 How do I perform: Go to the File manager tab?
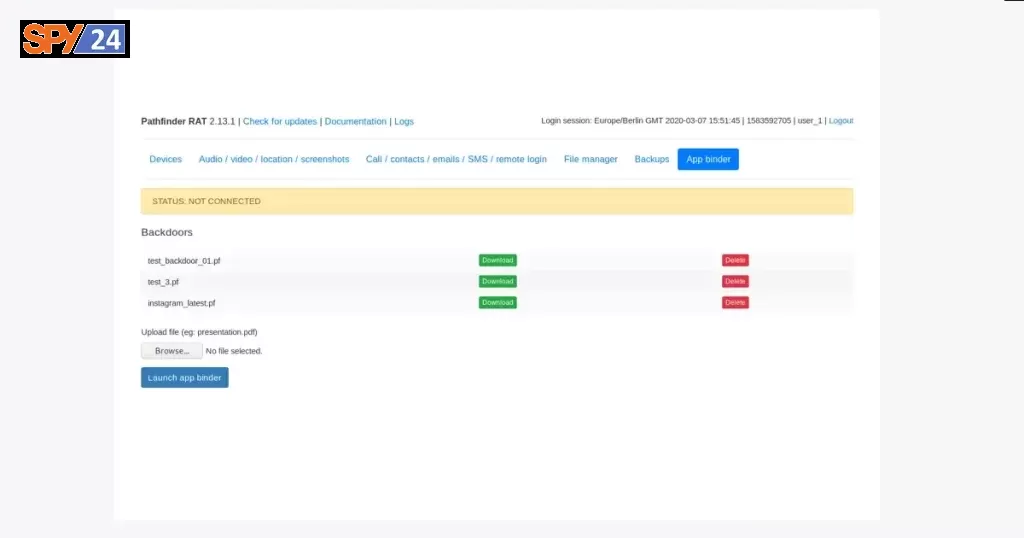[x=590, y=159]
